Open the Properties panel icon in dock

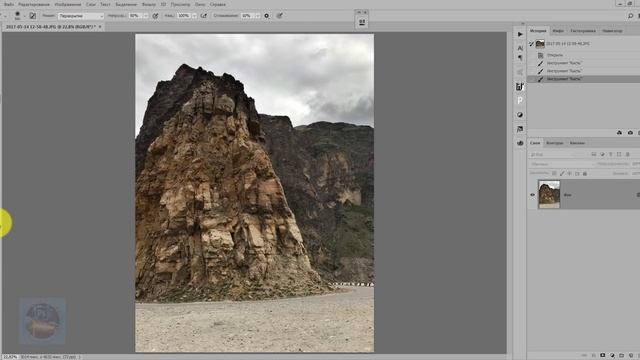click(x=520, y=87)
